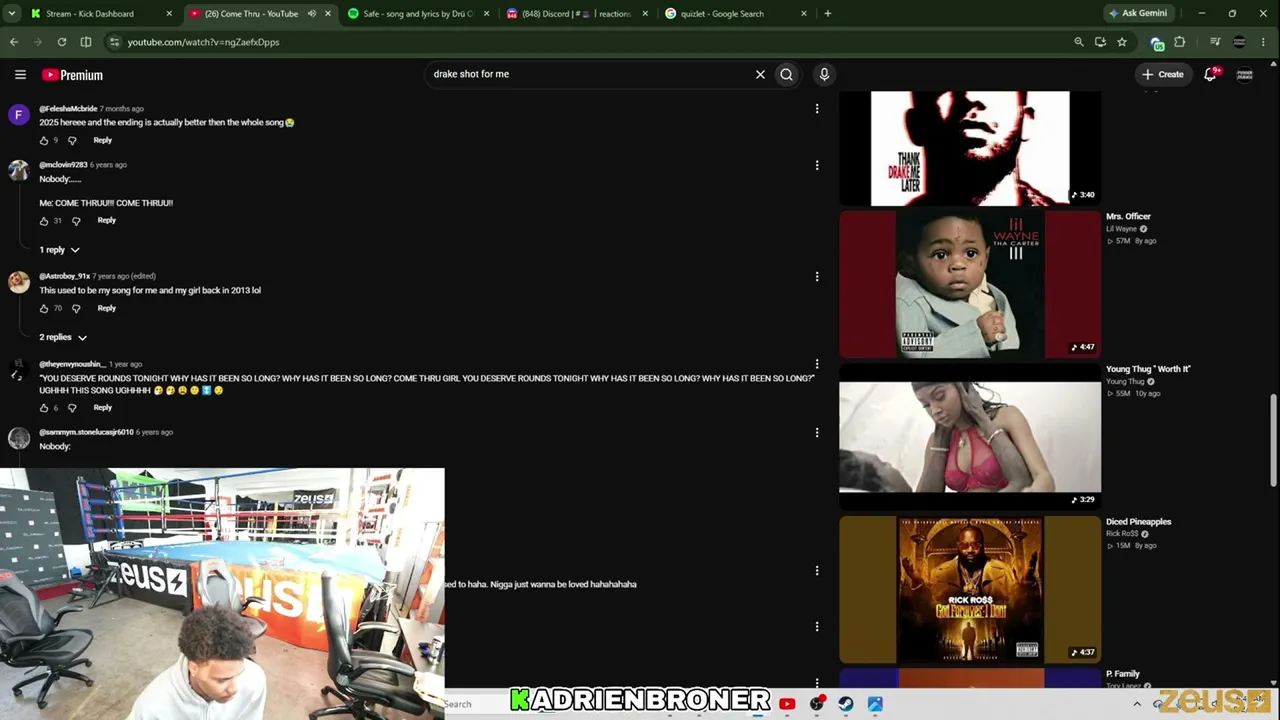Focus the YouTube search box
Screen dimensions: 1280x720
pyautogui.click(x=590, y=74)
